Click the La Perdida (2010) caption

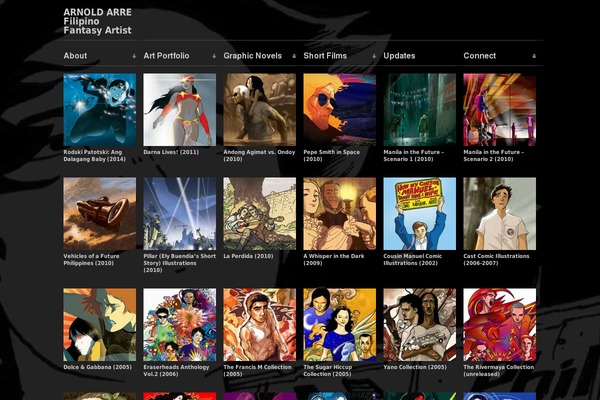coord(248,256)
